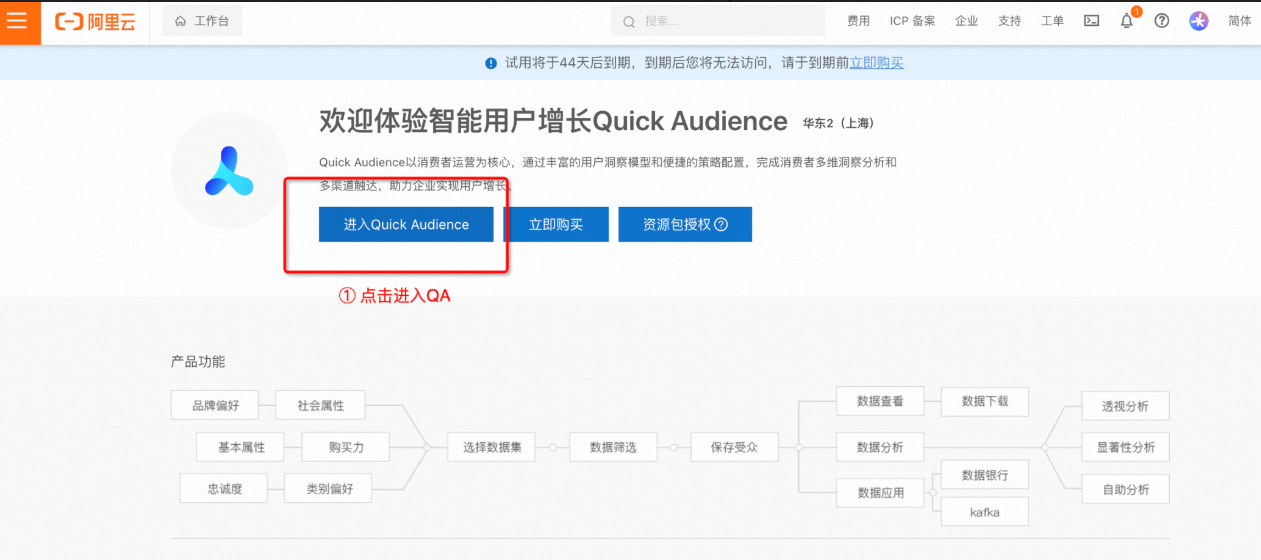The width and height of the screenshot is (1261, 560).
Task: Click the 数据银行 box
Action: 985,475
